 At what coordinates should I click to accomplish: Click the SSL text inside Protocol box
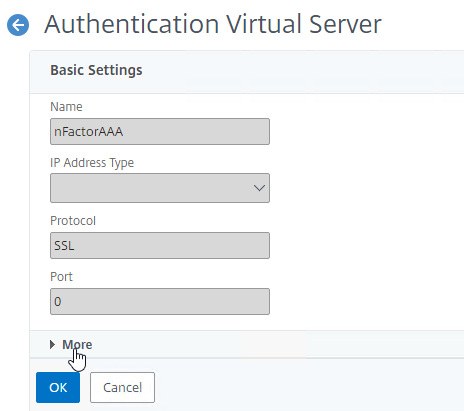[64, 246]
